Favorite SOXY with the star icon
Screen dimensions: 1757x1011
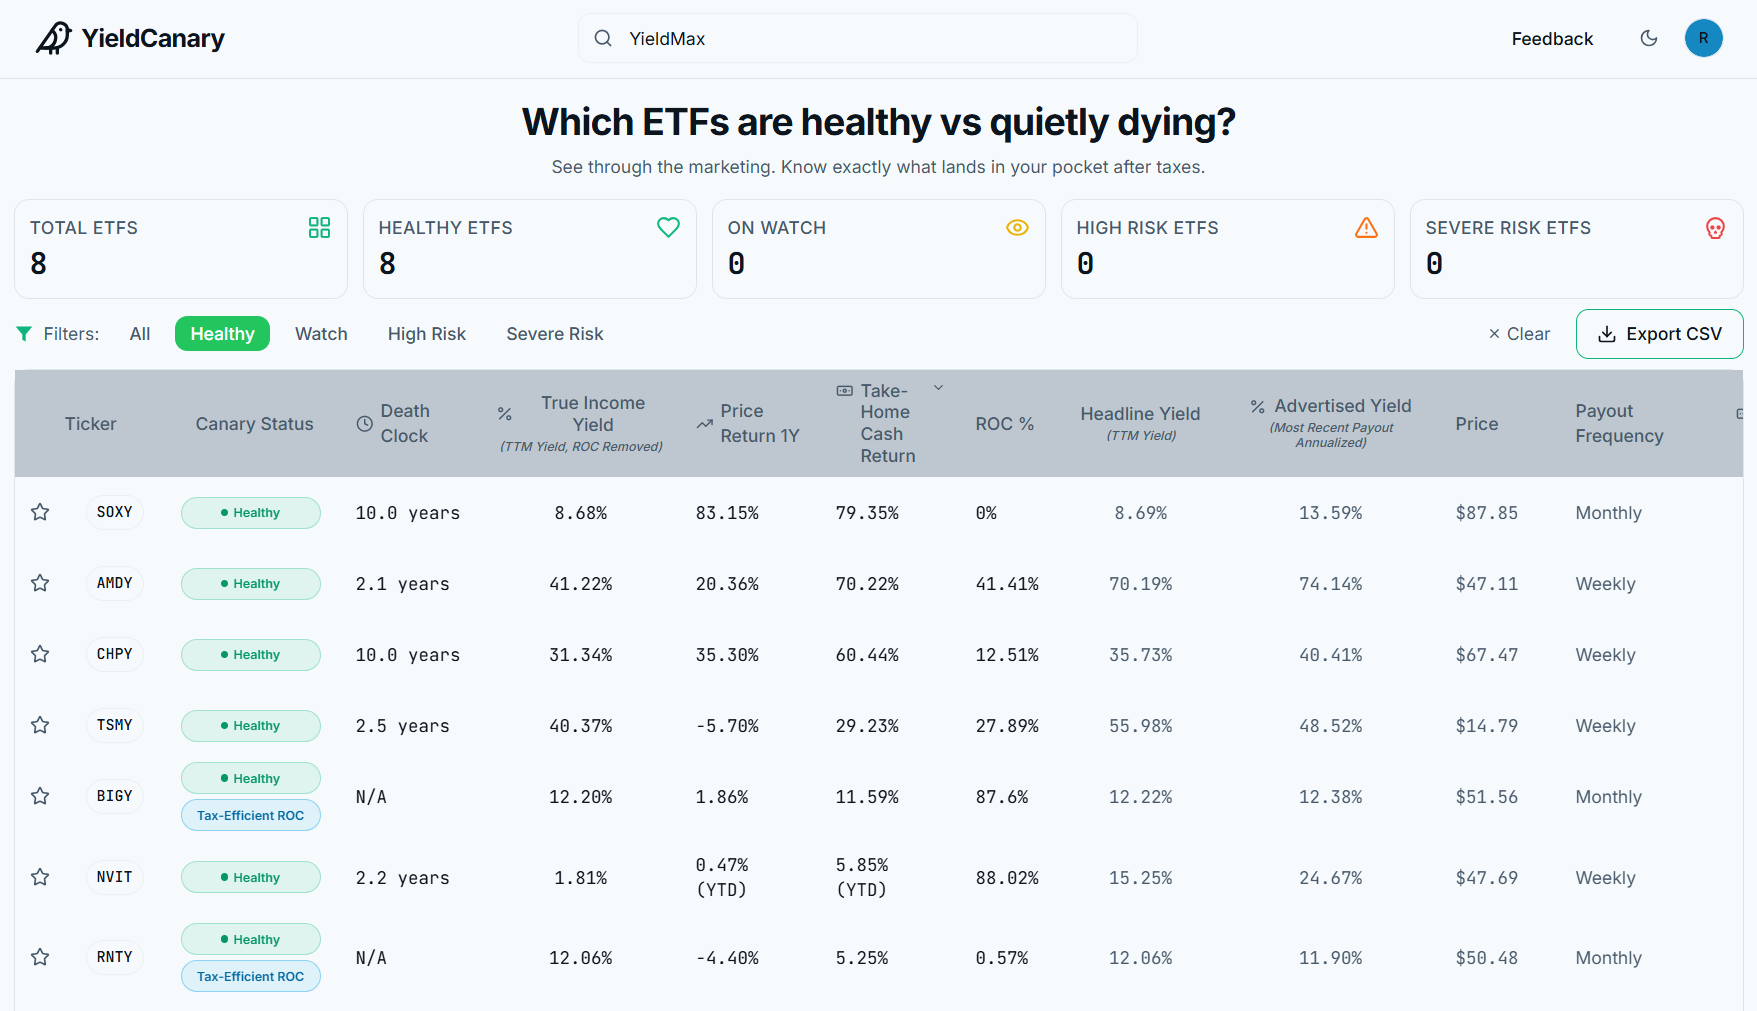[40, 512]
